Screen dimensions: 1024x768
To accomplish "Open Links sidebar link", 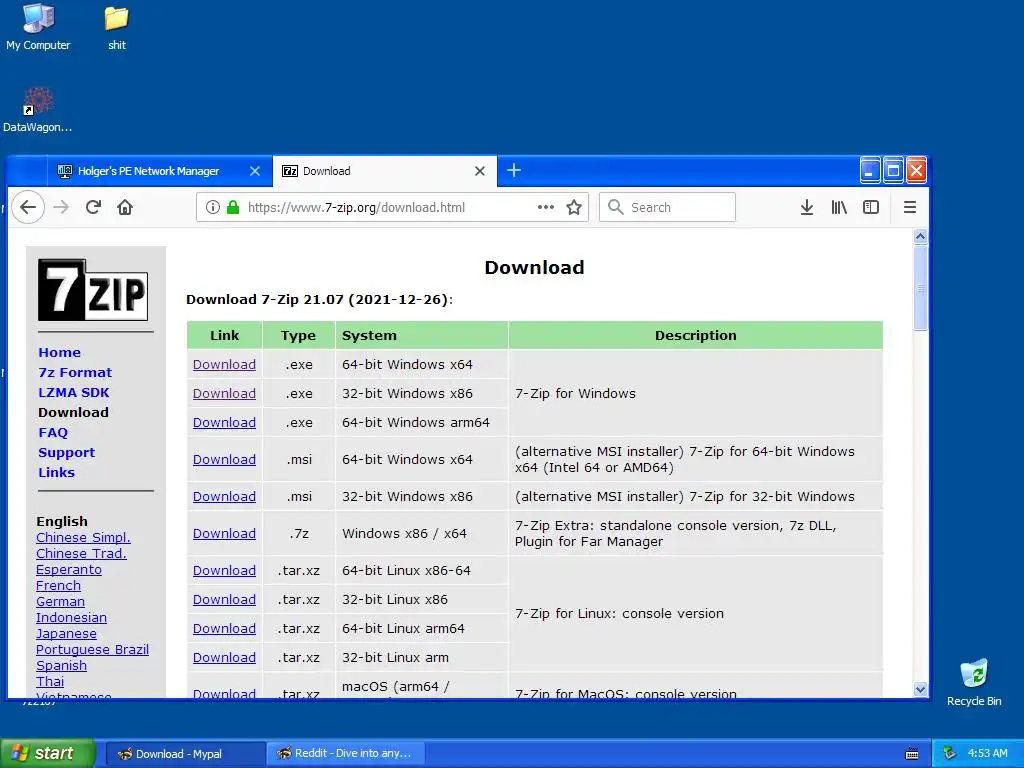I will pos(56,472).
